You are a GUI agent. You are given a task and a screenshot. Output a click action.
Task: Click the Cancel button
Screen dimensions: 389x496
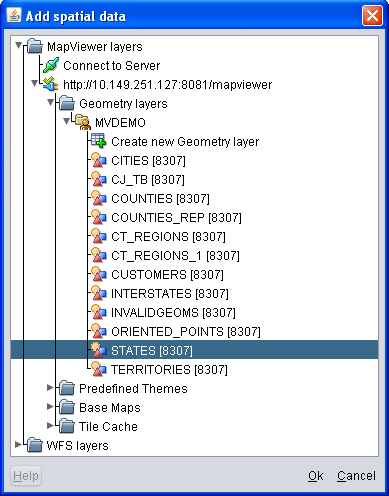(x=356, y=476)
